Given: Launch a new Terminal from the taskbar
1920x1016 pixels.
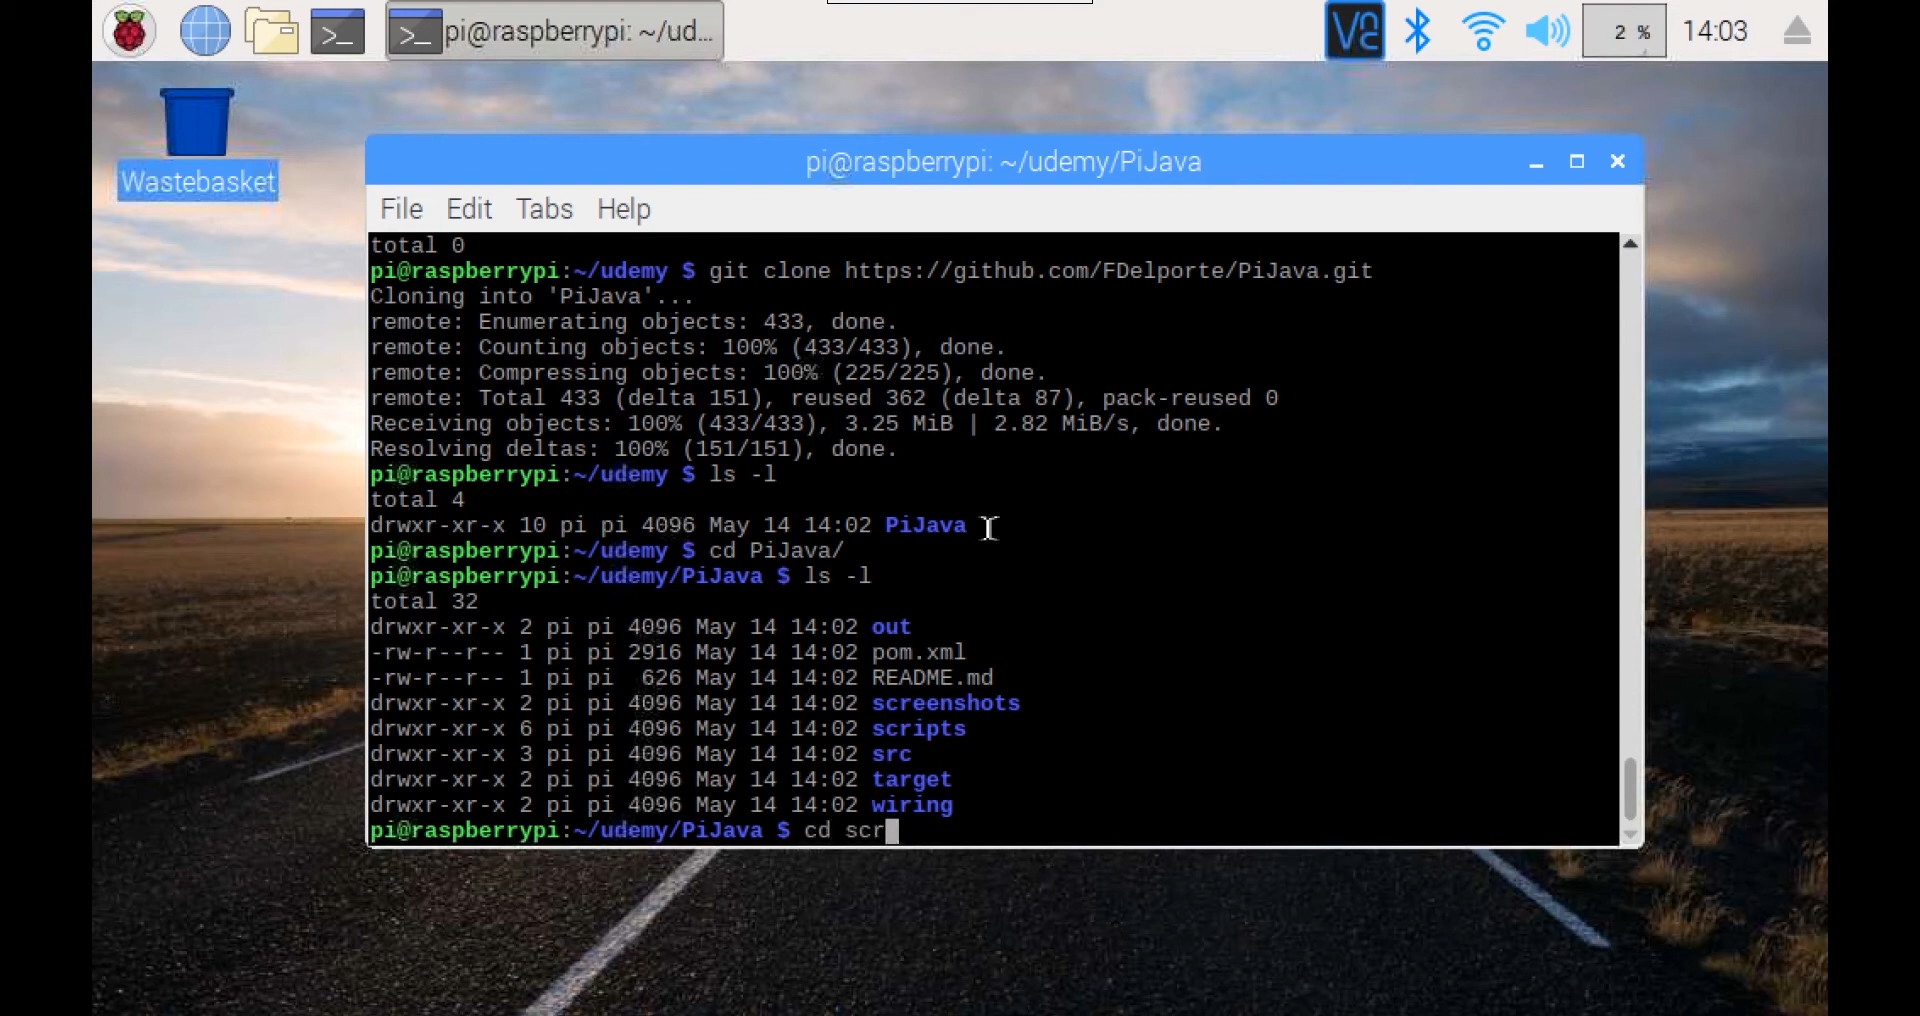Looking at the screenshot, I should point(337,30).
